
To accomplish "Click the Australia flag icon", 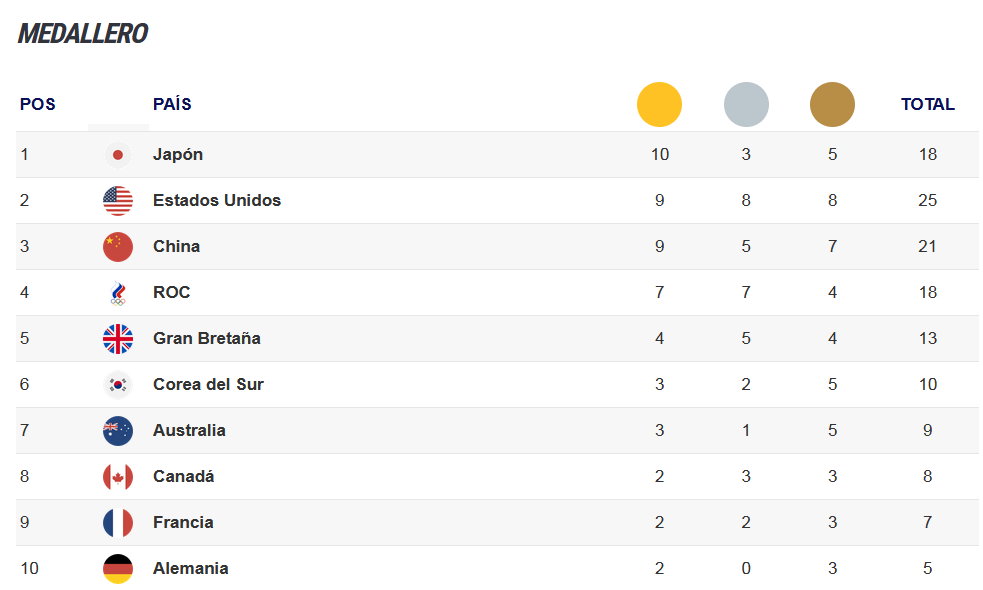I will pyautogui.click(x=118, y=431).
